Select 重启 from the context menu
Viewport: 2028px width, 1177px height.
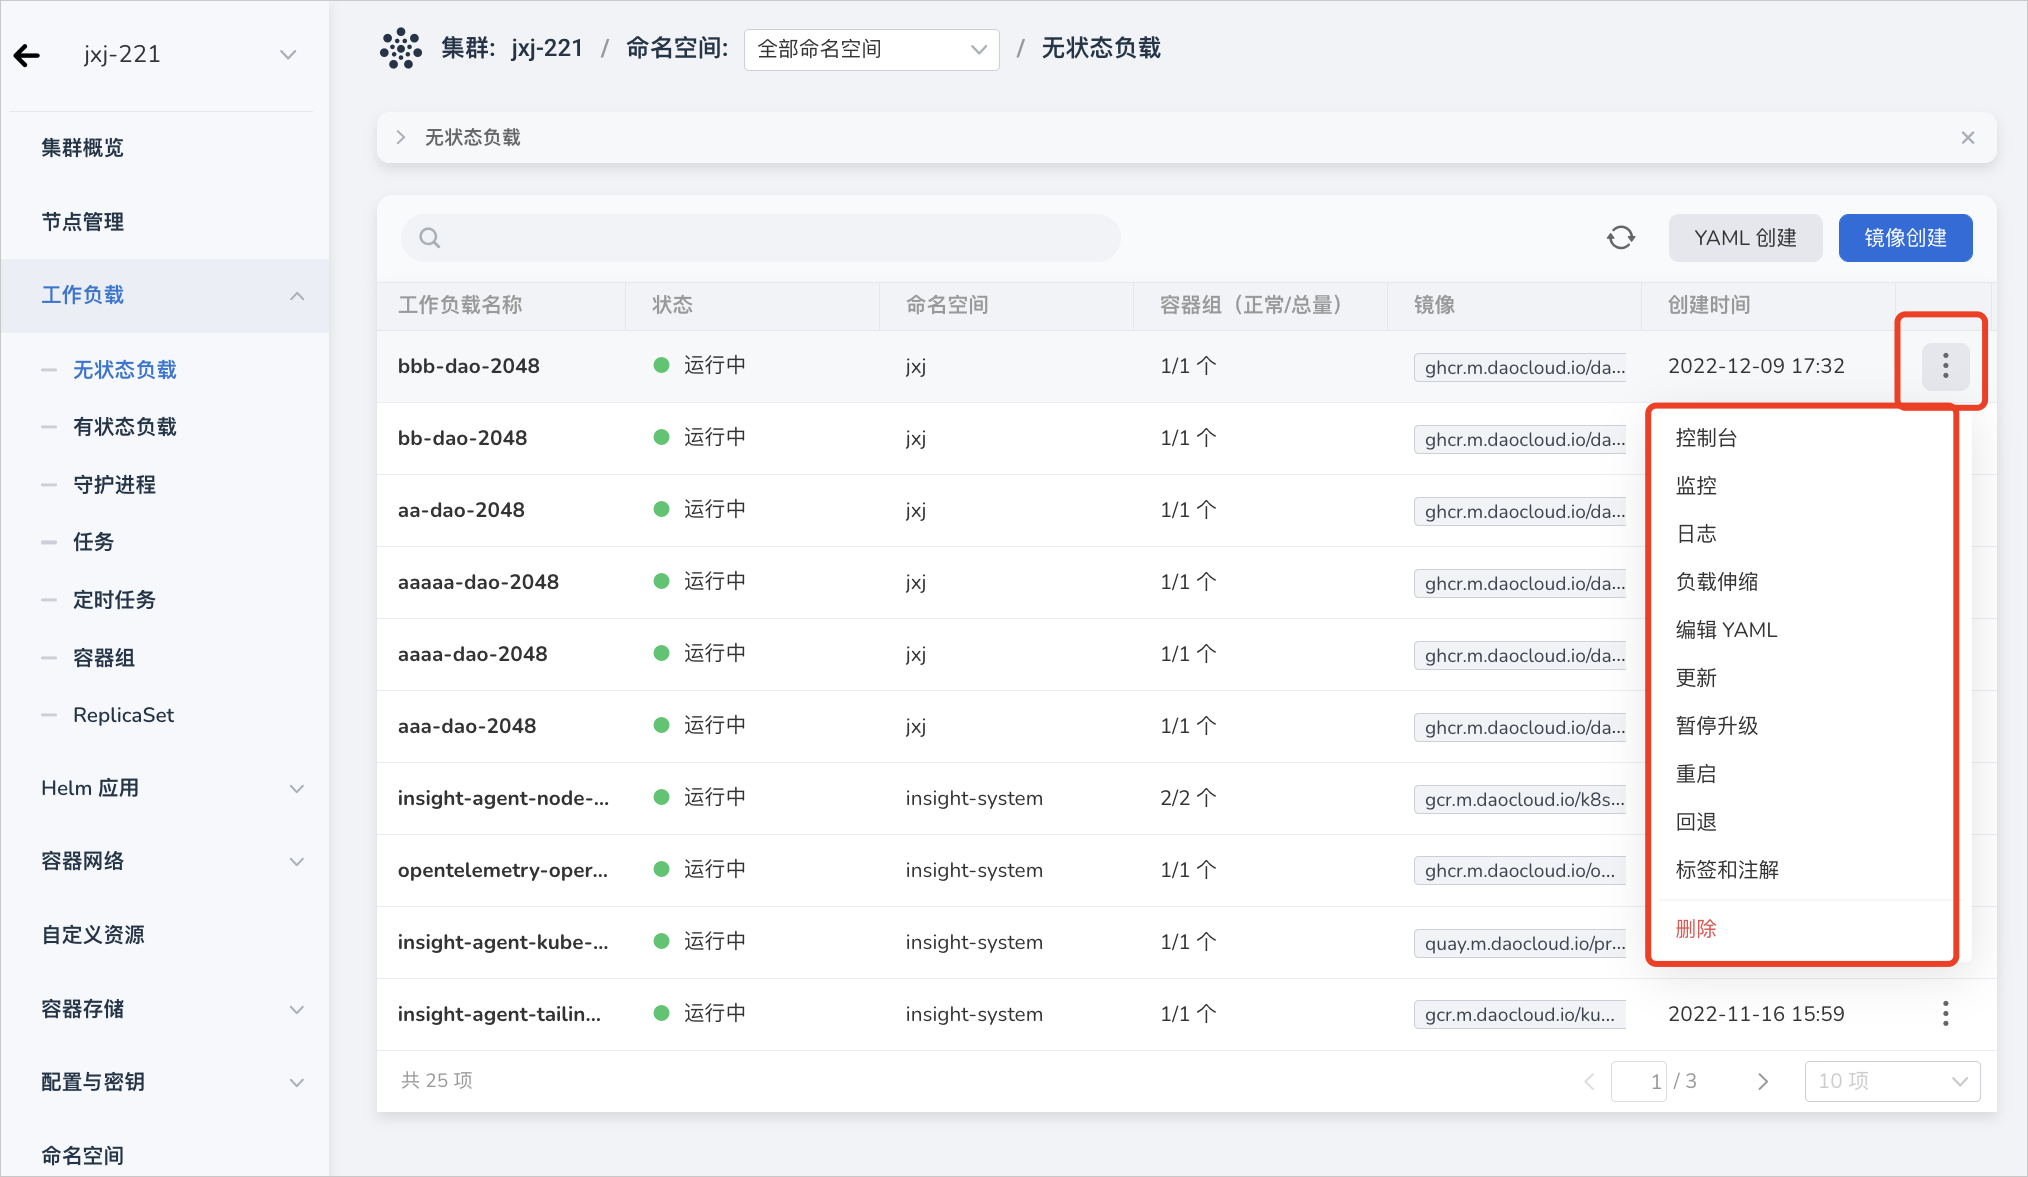pyautogui.click(x=1696, y=774)
